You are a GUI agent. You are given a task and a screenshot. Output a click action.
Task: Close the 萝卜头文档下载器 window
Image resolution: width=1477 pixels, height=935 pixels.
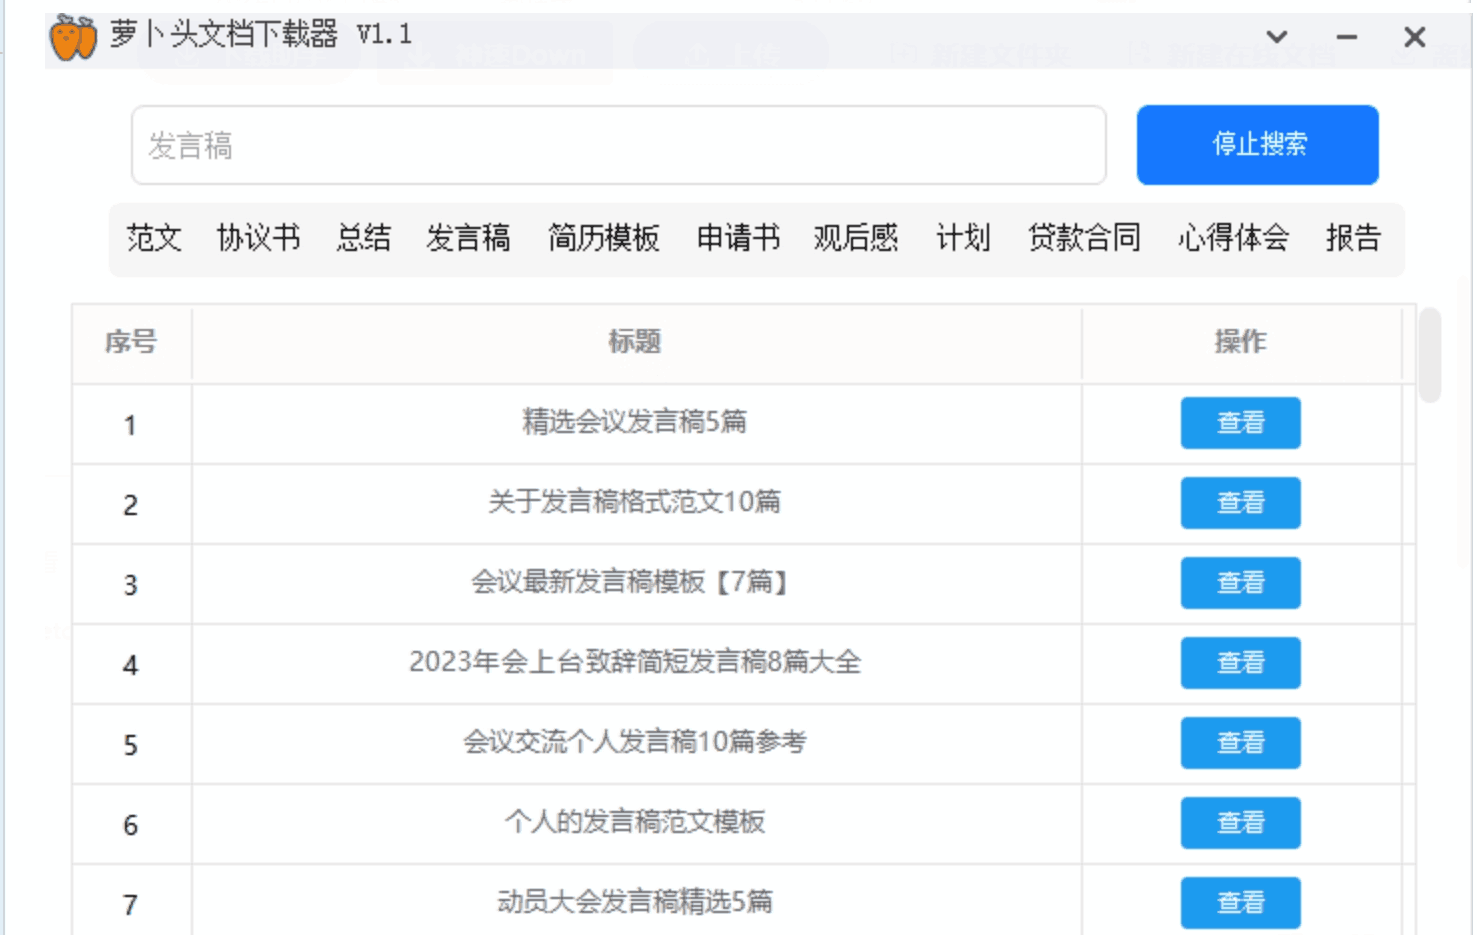point(1414,38)
